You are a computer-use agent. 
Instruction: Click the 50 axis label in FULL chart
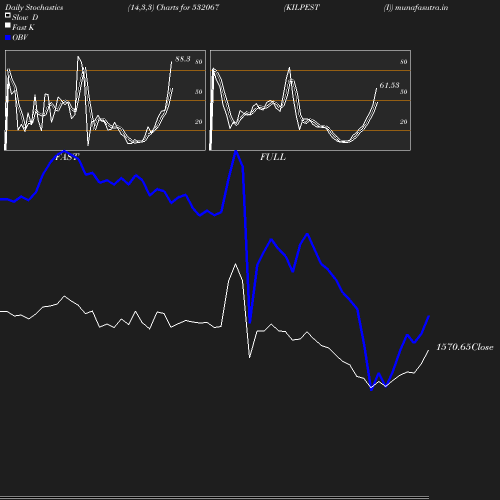click(404, 92)
